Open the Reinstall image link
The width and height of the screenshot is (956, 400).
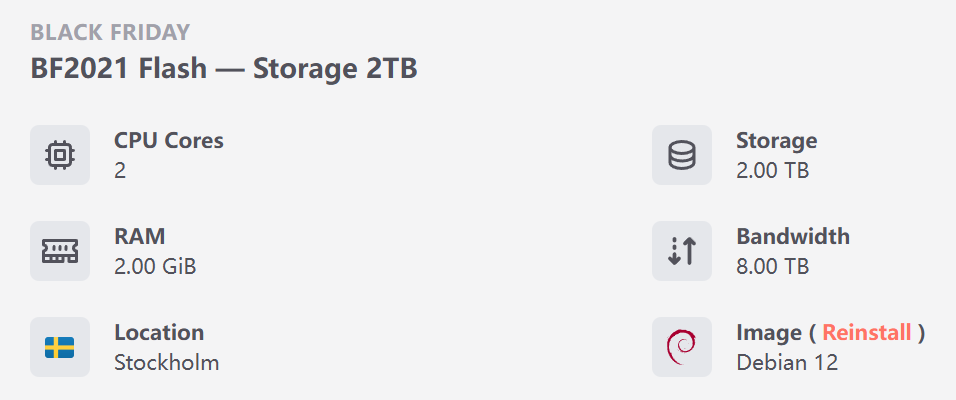[866, 332]
